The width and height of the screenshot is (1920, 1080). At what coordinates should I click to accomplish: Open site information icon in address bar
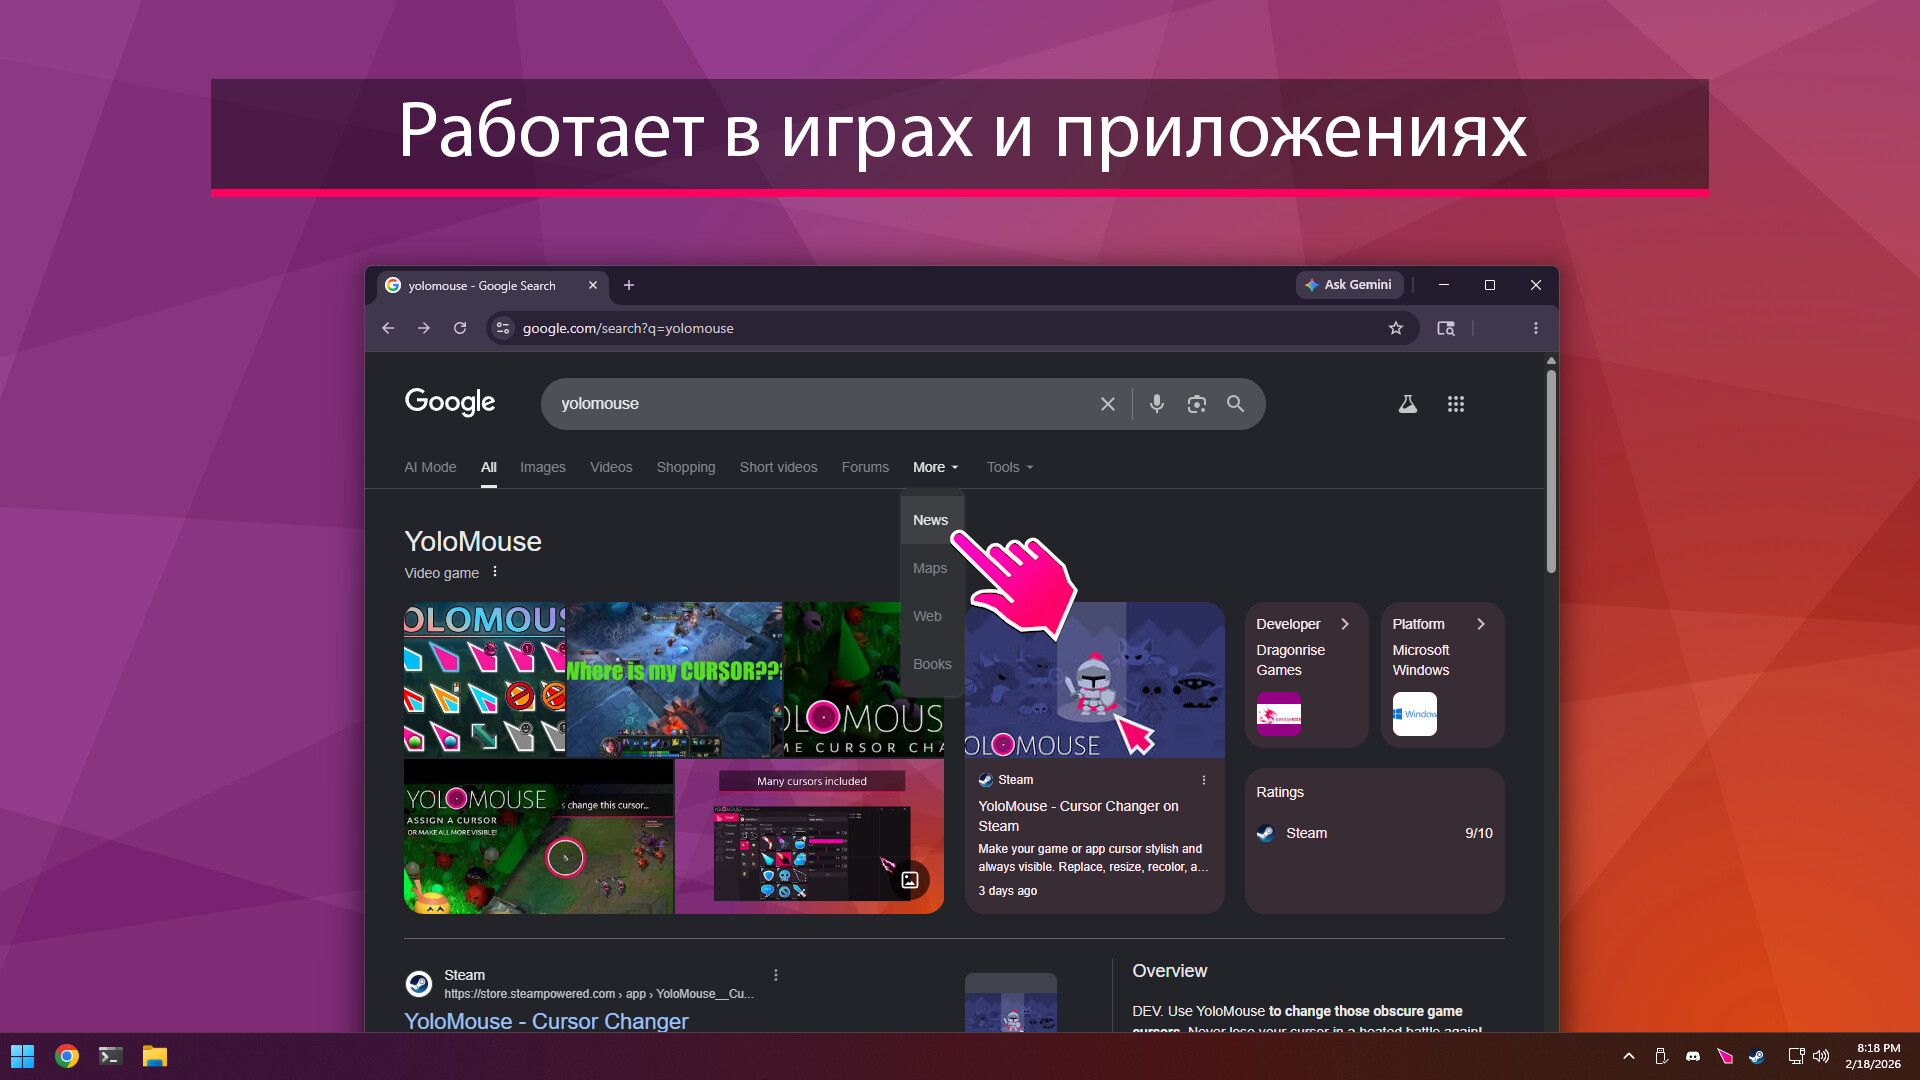pos(503,328)
